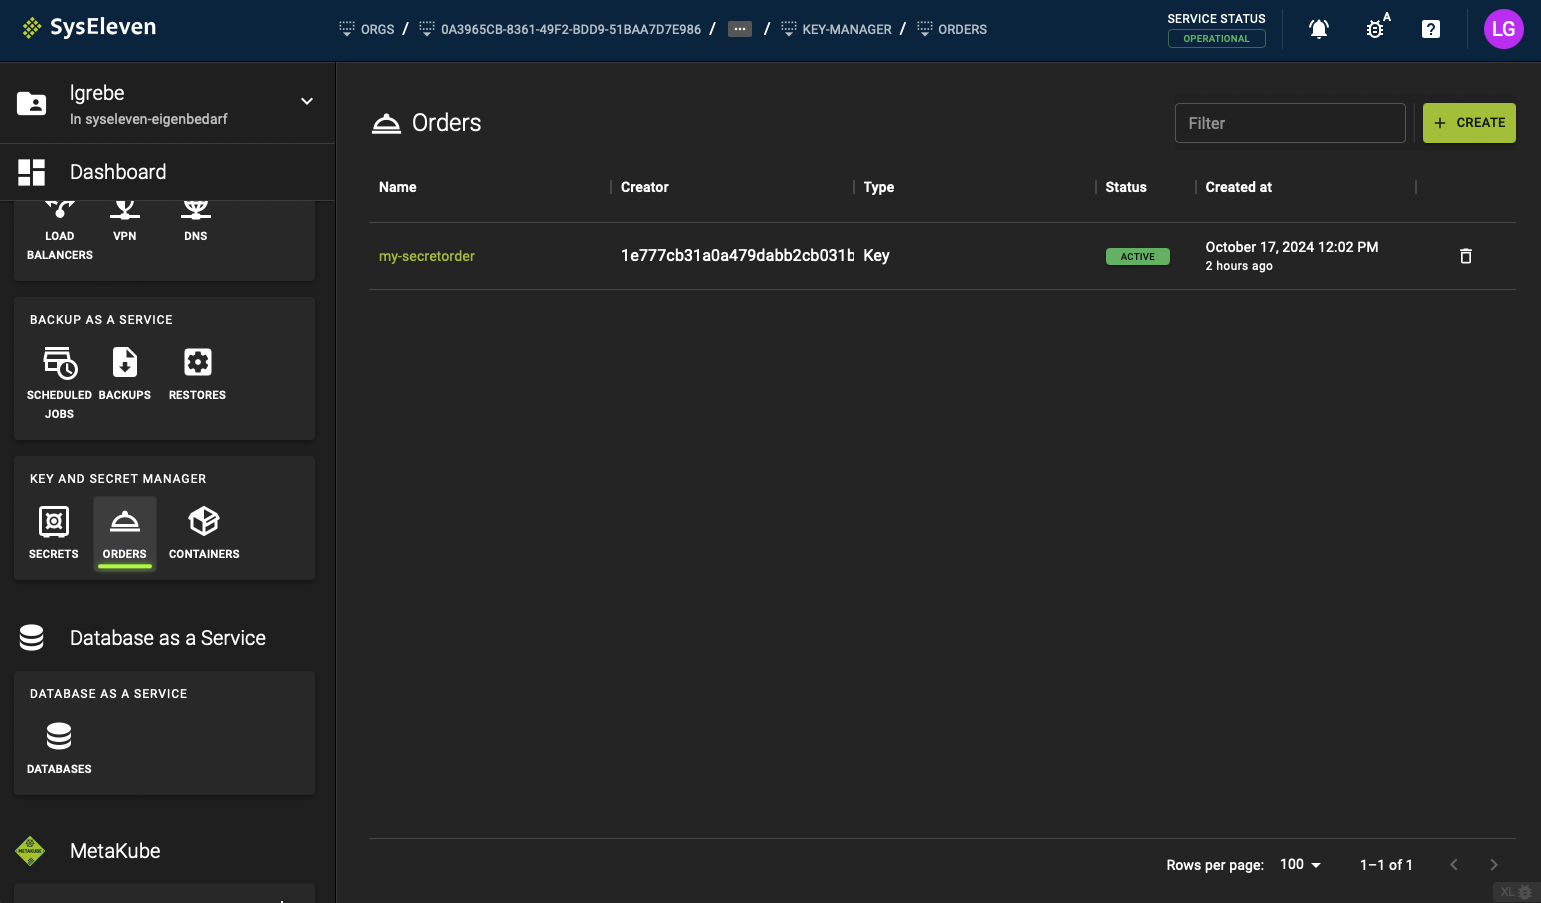The width and height of the screenshot is (1541, 903).
Task: Open the notifications bell
Action: 1319,29
